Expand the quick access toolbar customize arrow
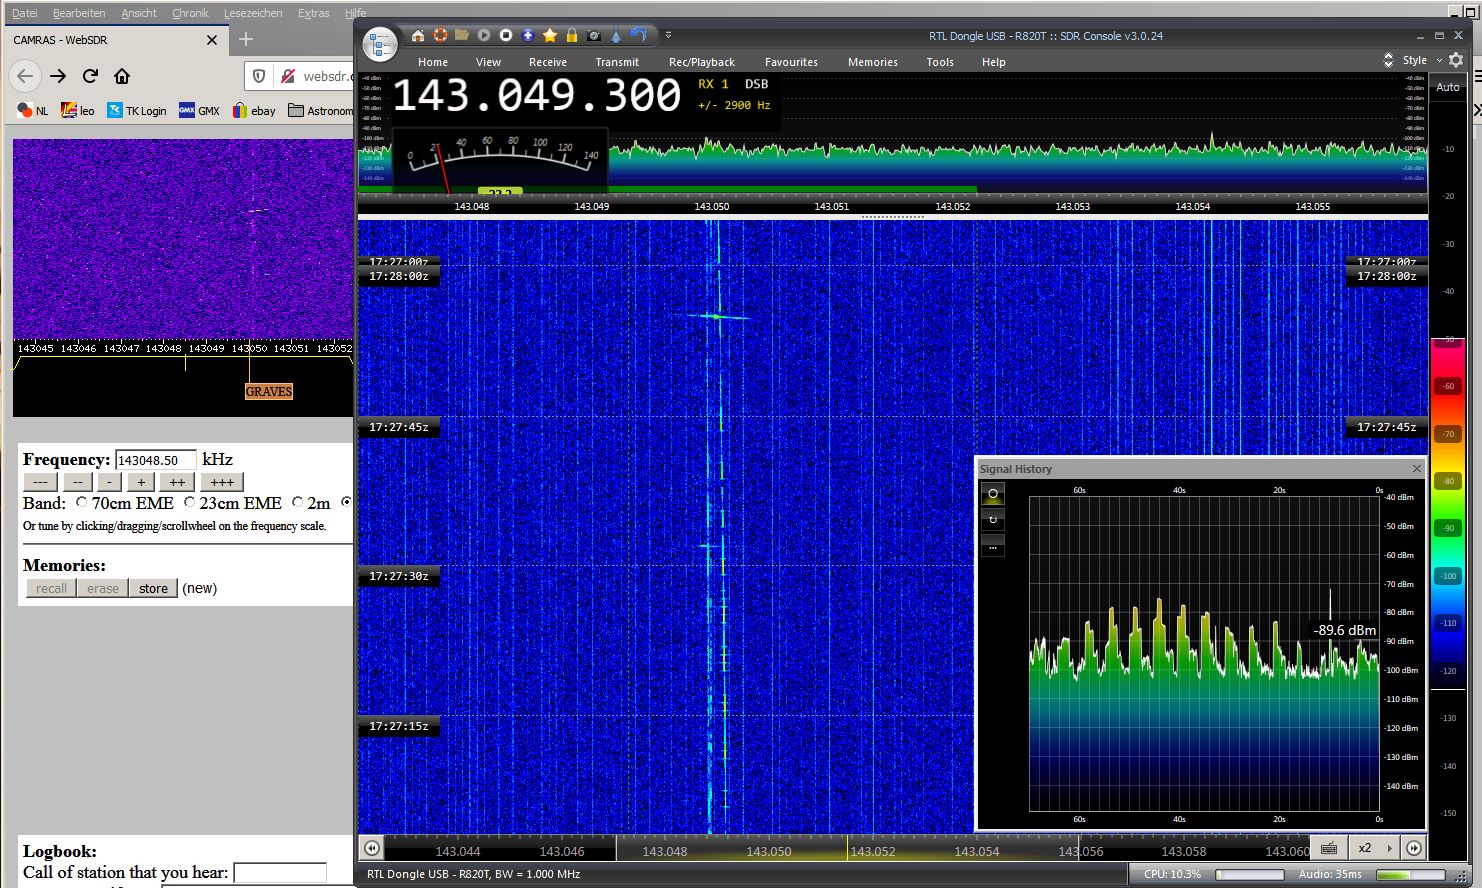This screenshot has height=888, width=1482. pos(669,35)
